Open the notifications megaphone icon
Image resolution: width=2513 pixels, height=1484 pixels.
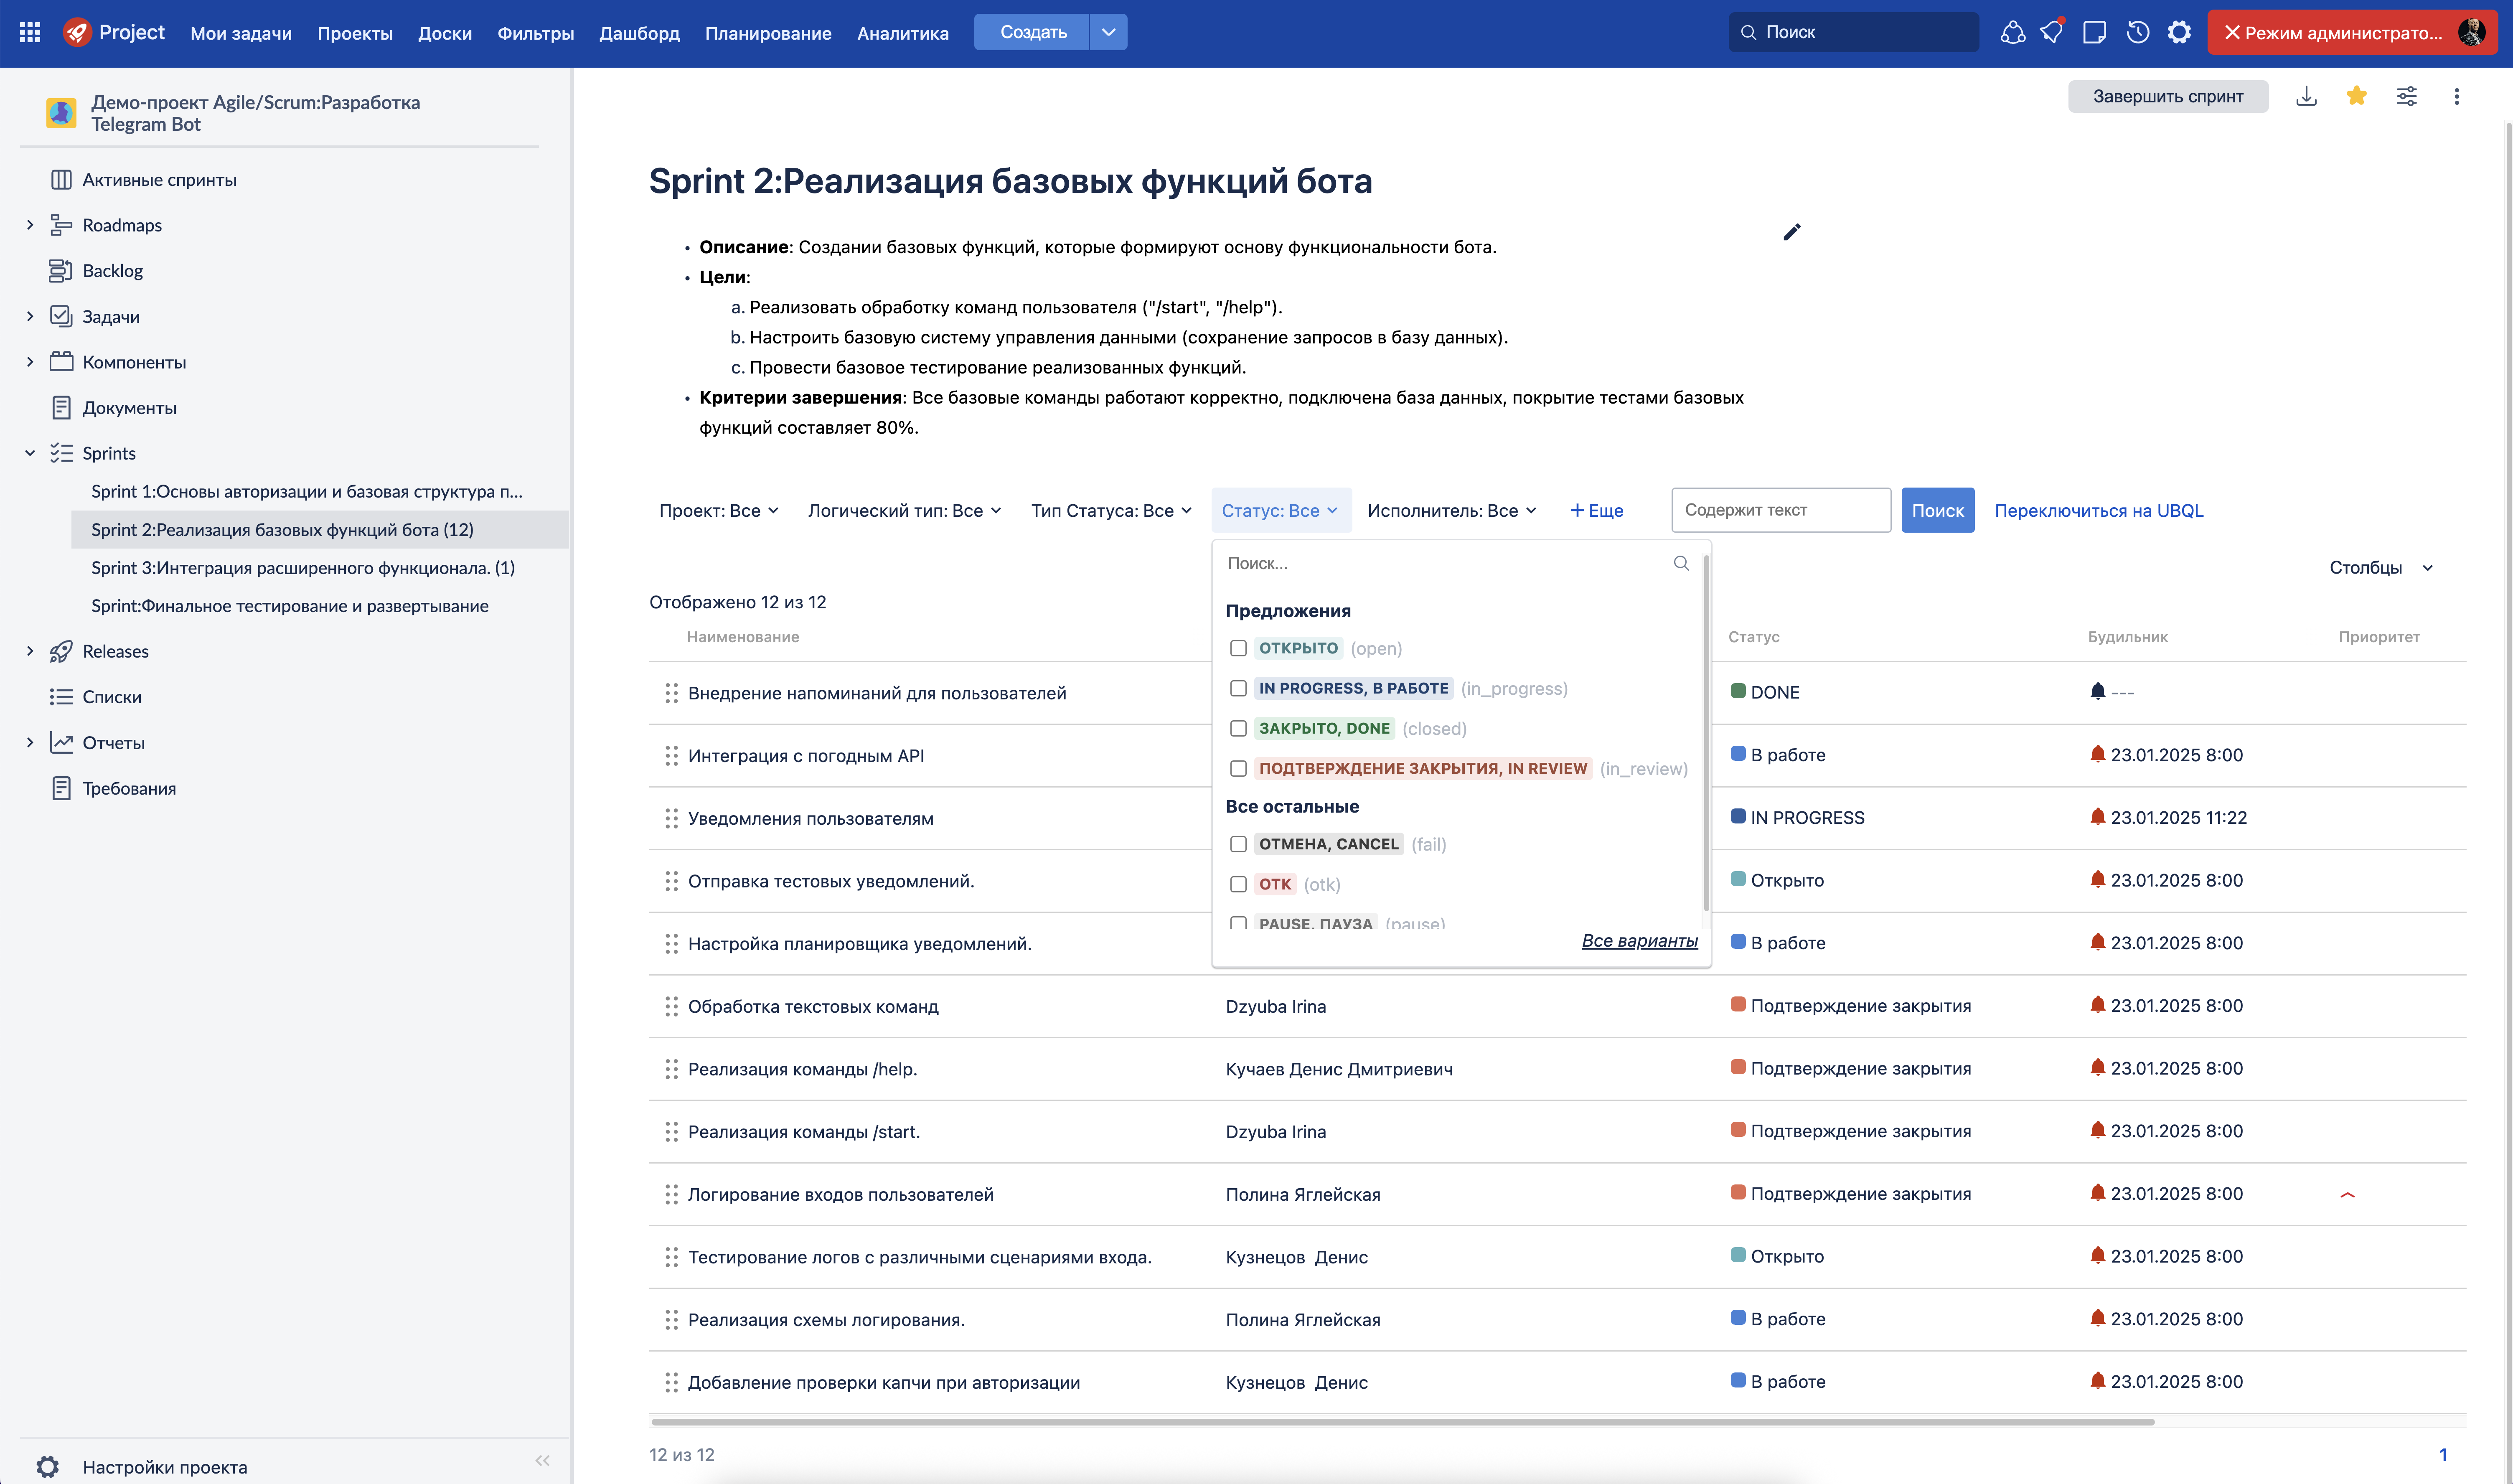coord(2053,32)
